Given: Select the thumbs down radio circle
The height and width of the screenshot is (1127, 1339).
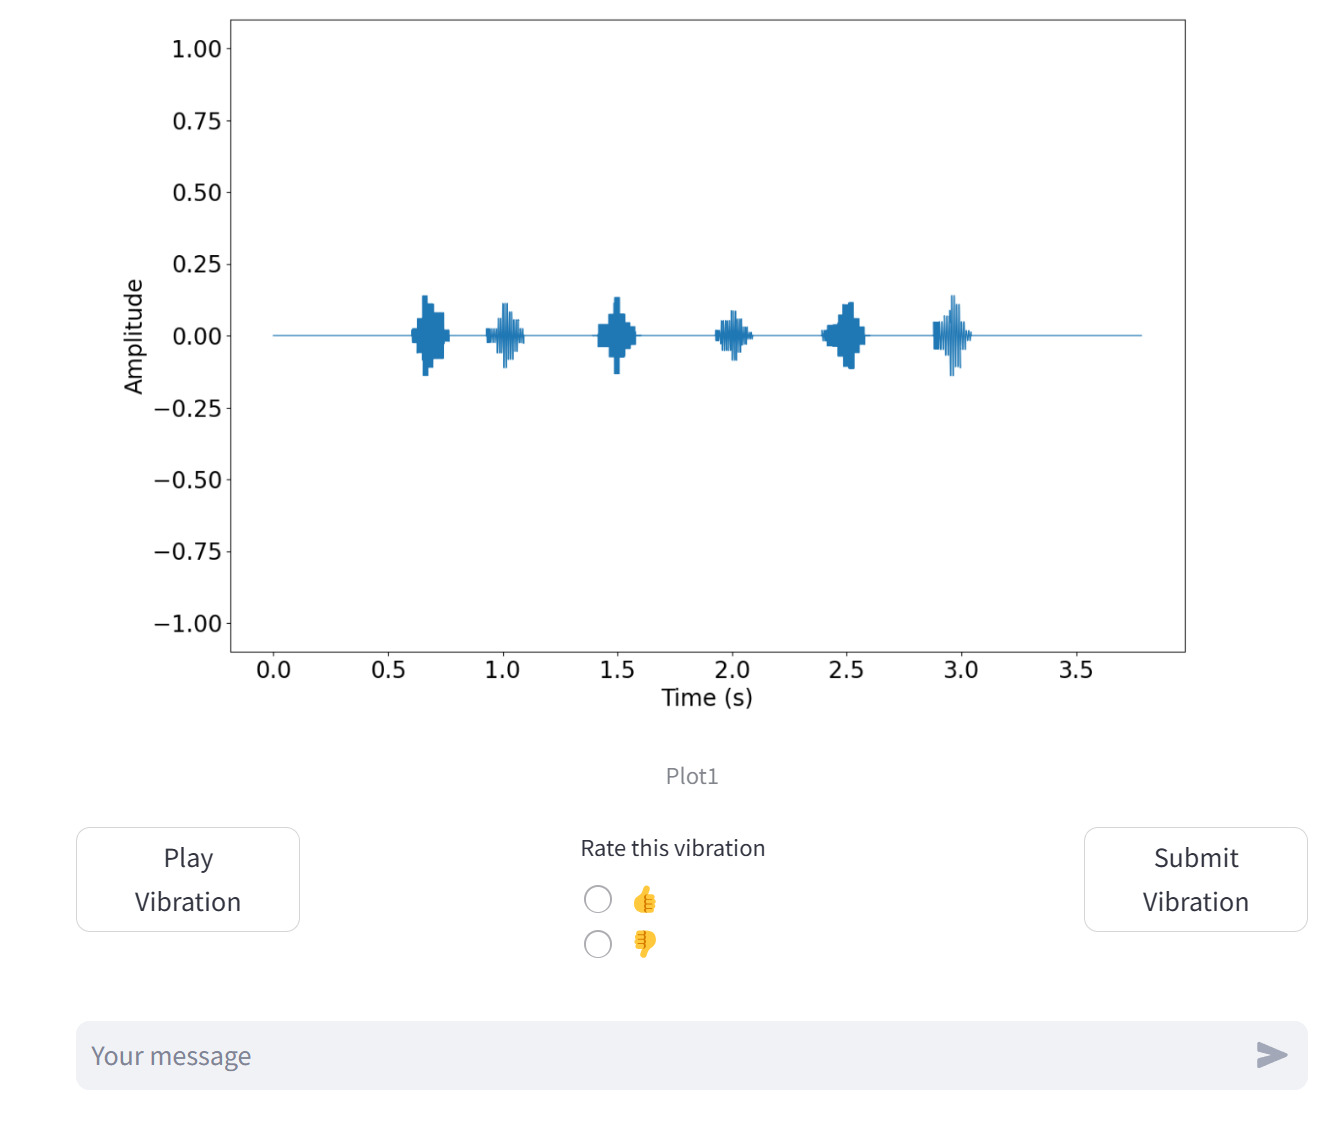Looking at the screenshot, I should (598, 944).
